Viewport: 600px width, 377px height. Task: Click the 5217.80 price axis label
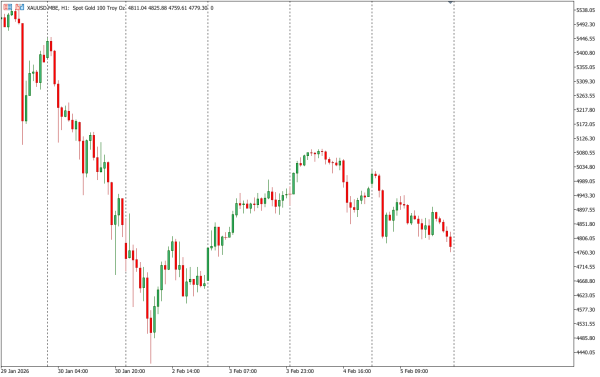(x=586, y=110)
